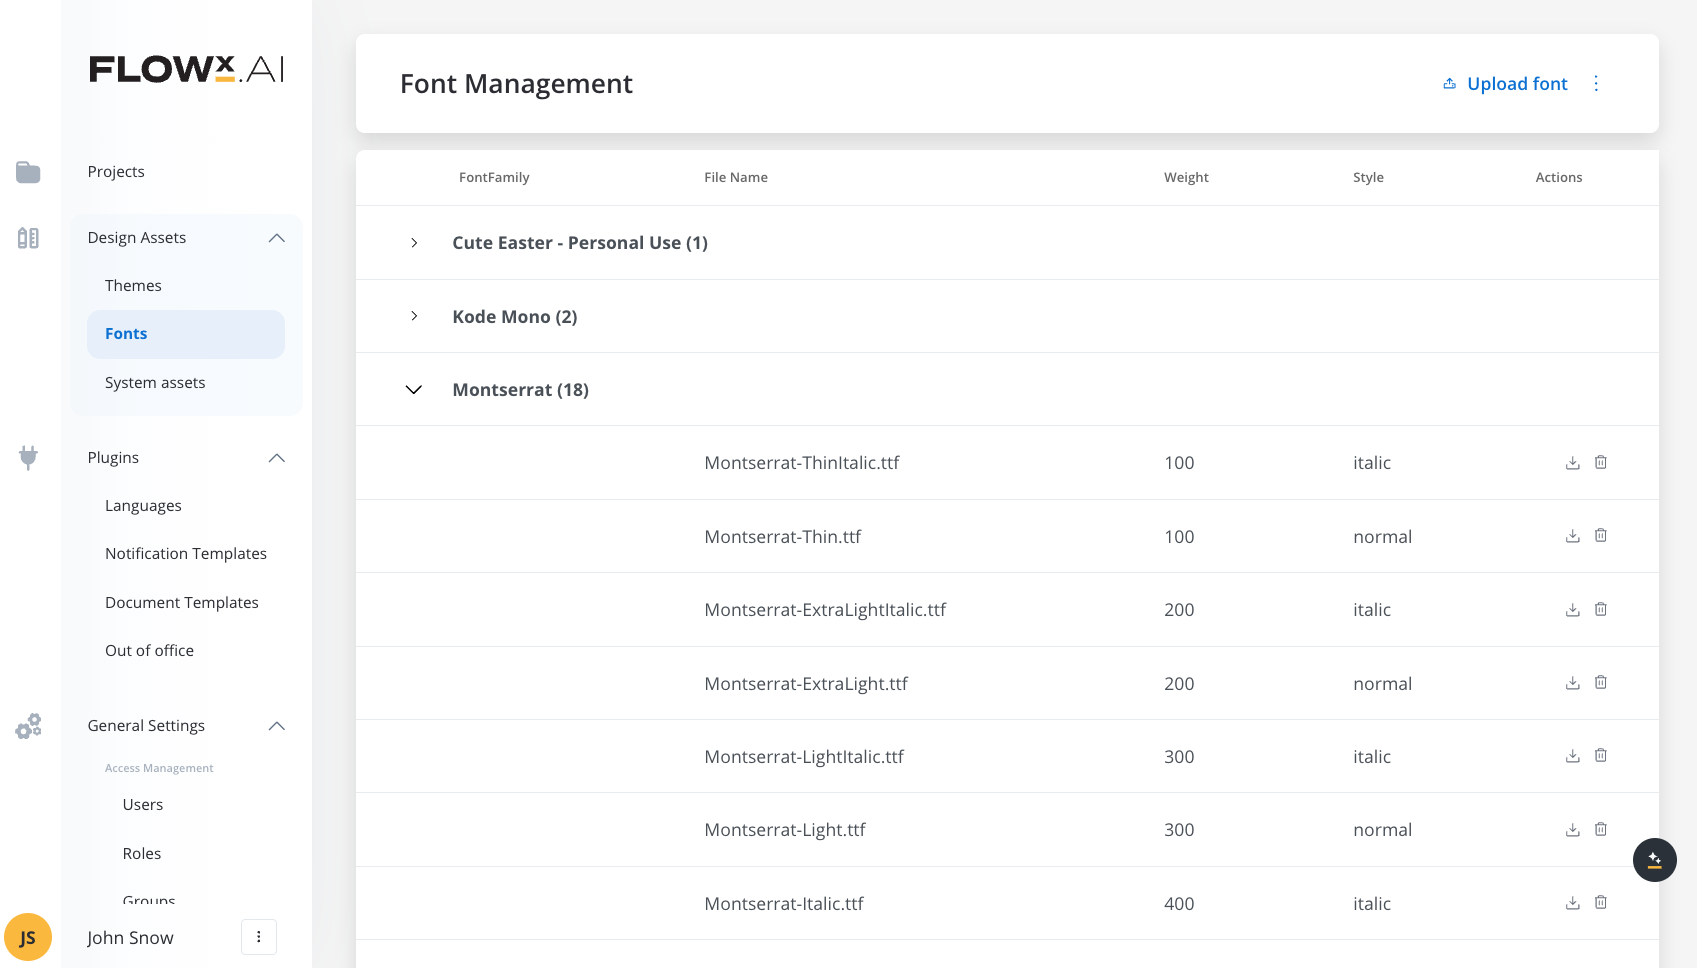Download Montserrat-Italic.ttf
This screenshot has width=1697, height=968.
(x=1572, y=903)
